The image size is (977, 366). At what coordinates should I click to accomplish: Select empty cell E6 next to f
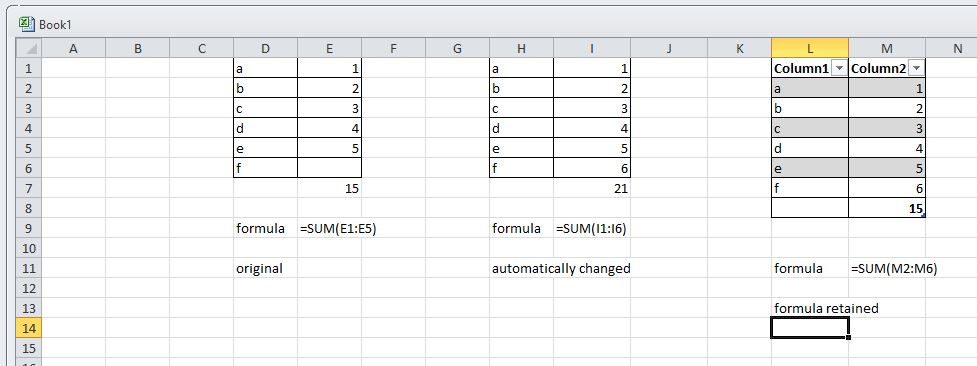pos(329,168)
